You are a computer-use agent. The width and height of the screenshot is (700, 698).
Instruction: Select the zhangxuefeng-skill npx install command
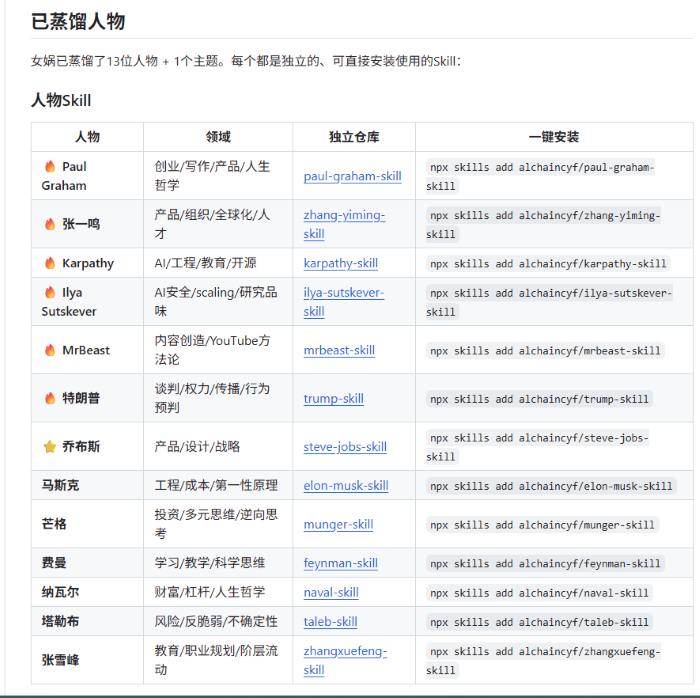[x=543, y=661]
